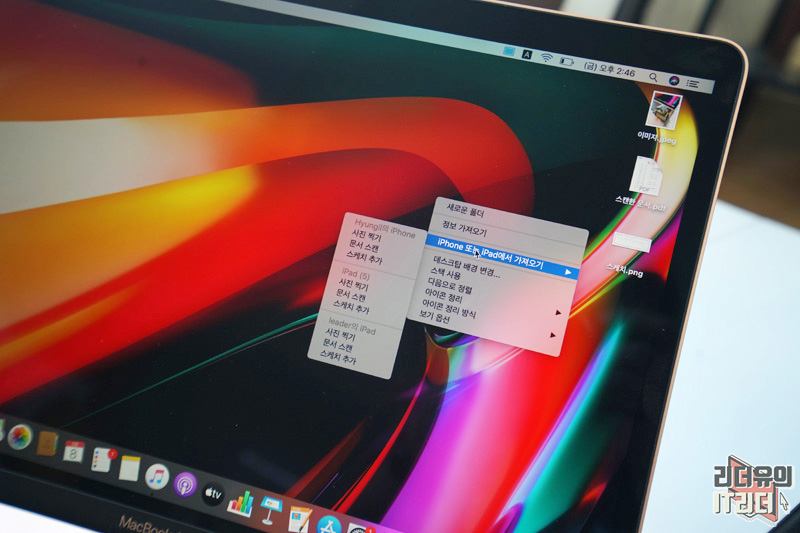Choose 보기 옵션 menu item
The image size is (800, 533).
click(x=434, y=317)
